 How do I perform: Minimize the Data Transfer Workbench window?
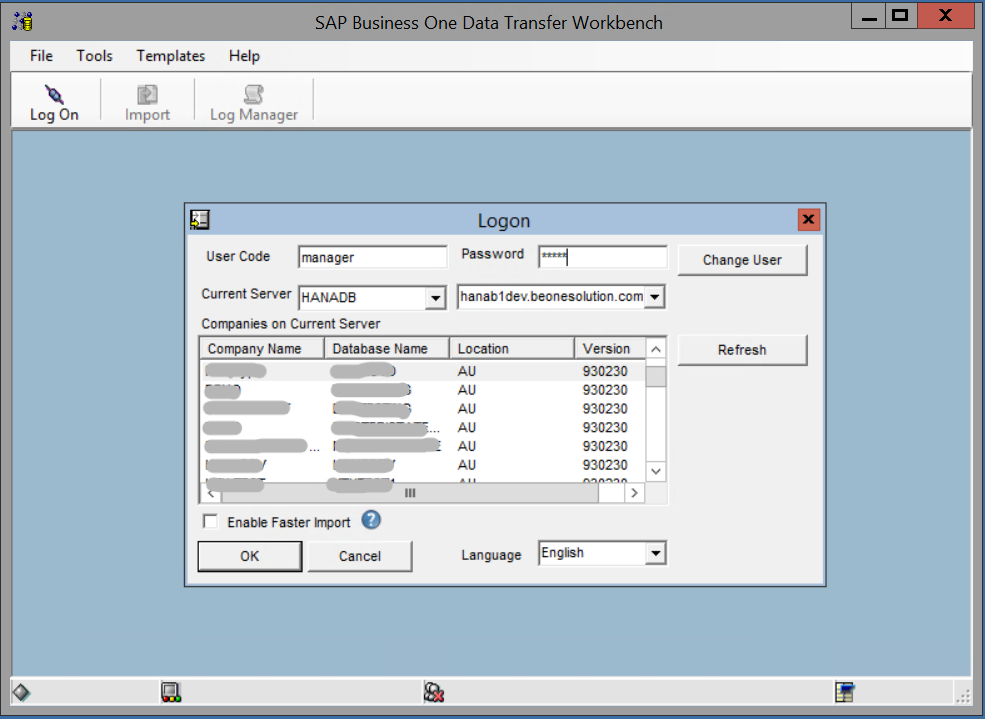pos(869,16)
